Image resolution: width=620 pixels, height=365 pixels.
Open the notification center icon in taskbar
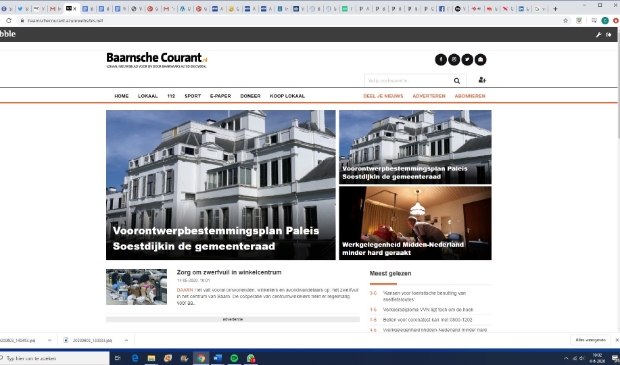[x=615, y=358]
